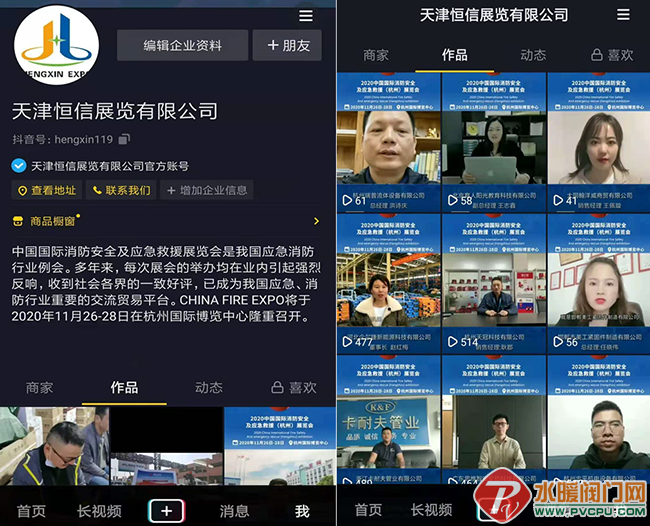Image resolution: width=650 pixels, height=526 pixels.
Task: Click 天津恒信展览有限公司官方账号 label
Action: point(110,166)
